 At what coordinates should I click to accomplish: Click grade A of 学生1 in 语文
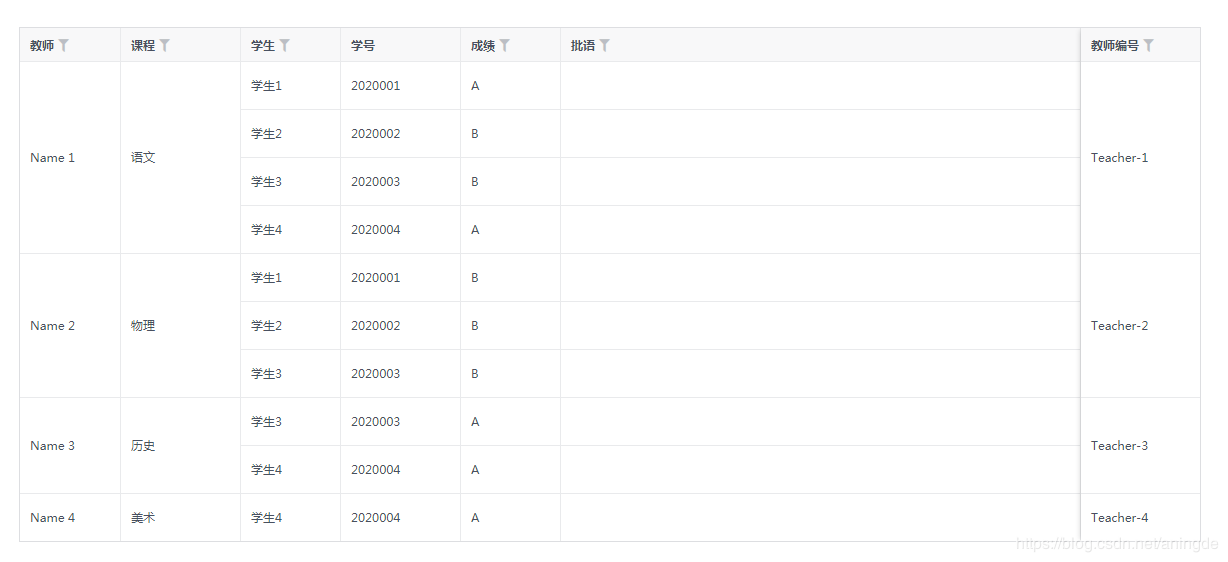[x=475, y=86]
